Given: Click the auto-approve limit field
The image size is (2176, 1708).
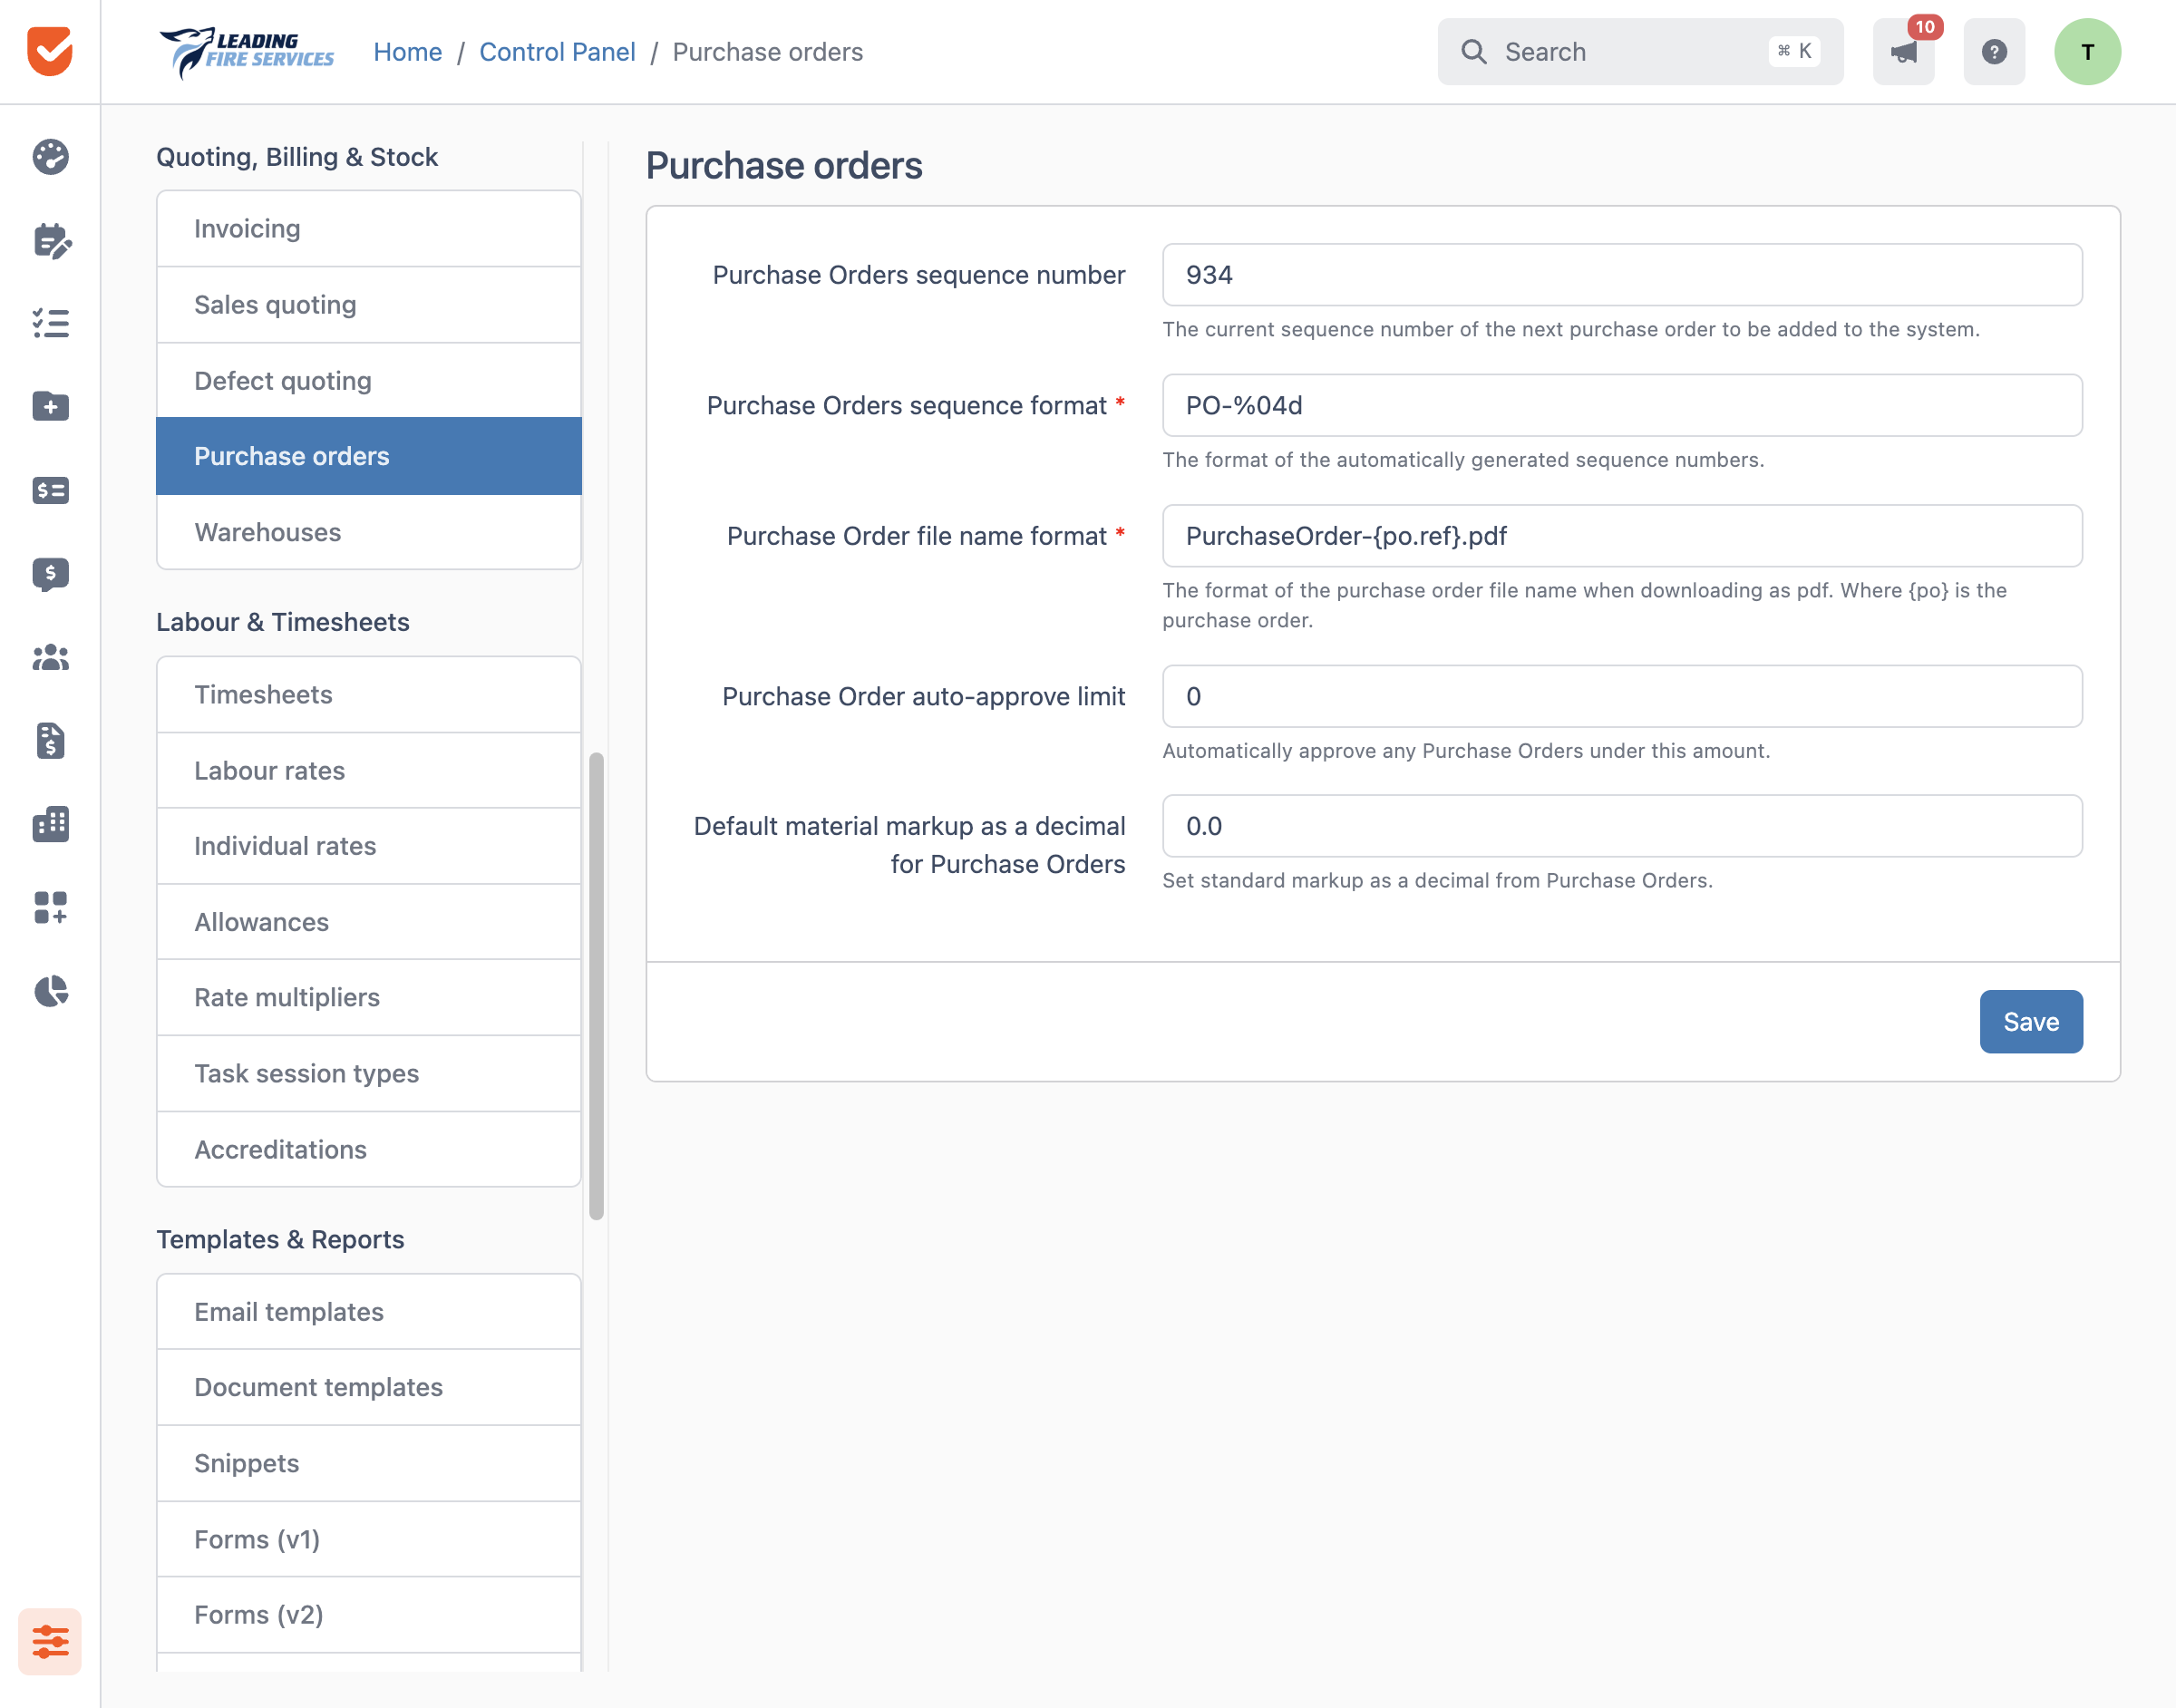Looking at the screenshot, I should pos(1622,696).
